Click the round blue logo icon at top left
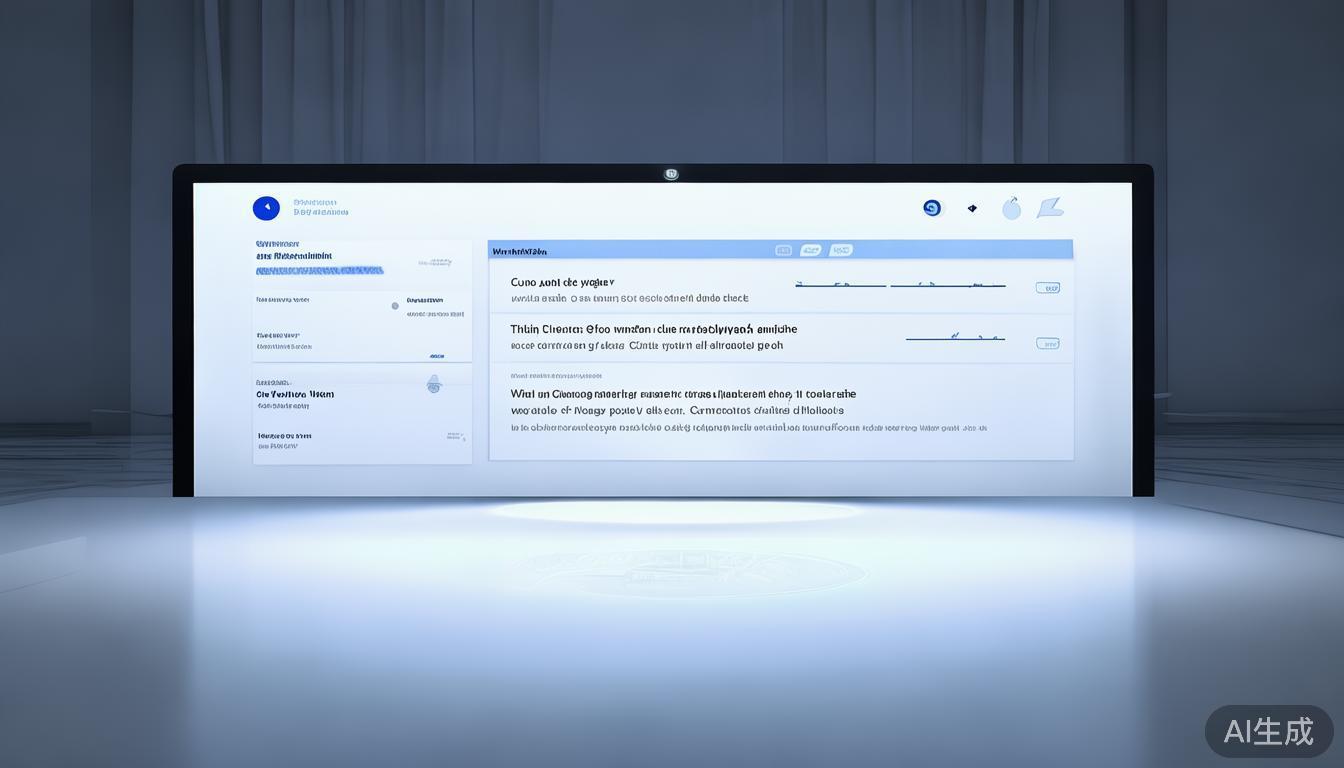Image resolution: width=1344 pixels, height=768 pixels. (266, 208)
